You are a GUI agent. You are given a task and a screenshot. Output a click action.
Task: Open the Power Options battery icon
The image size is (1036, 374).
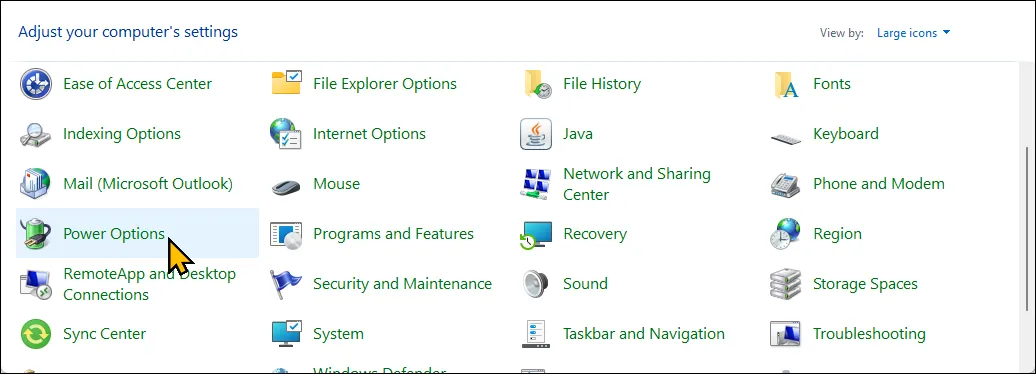coord(36,234)
